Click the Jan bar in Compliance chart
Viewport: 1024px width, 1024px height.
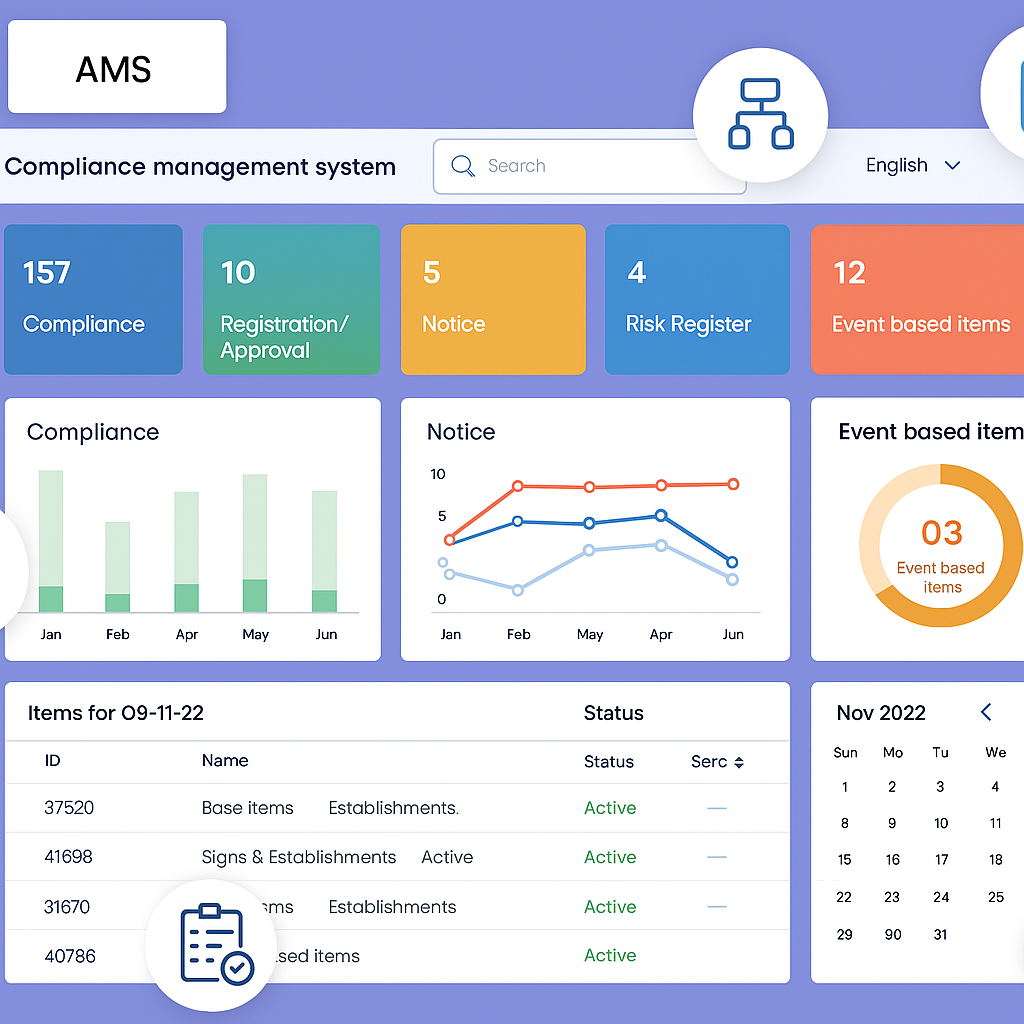coord(51,541)
